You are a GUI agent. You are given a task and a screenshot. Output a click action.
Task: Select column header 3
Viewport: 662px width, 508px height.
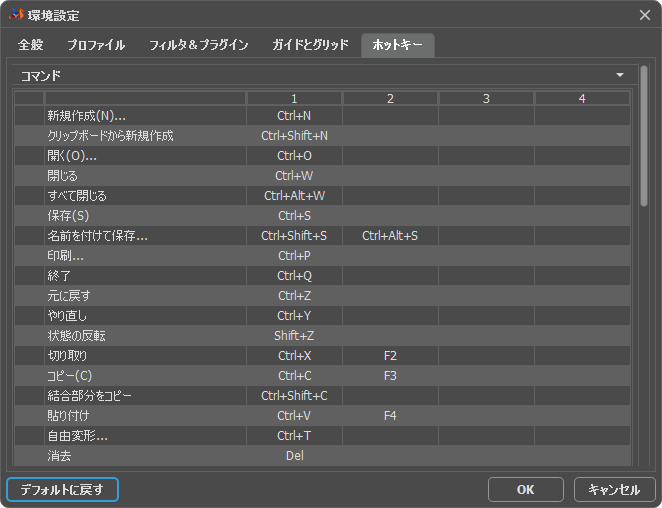[486, 98]
